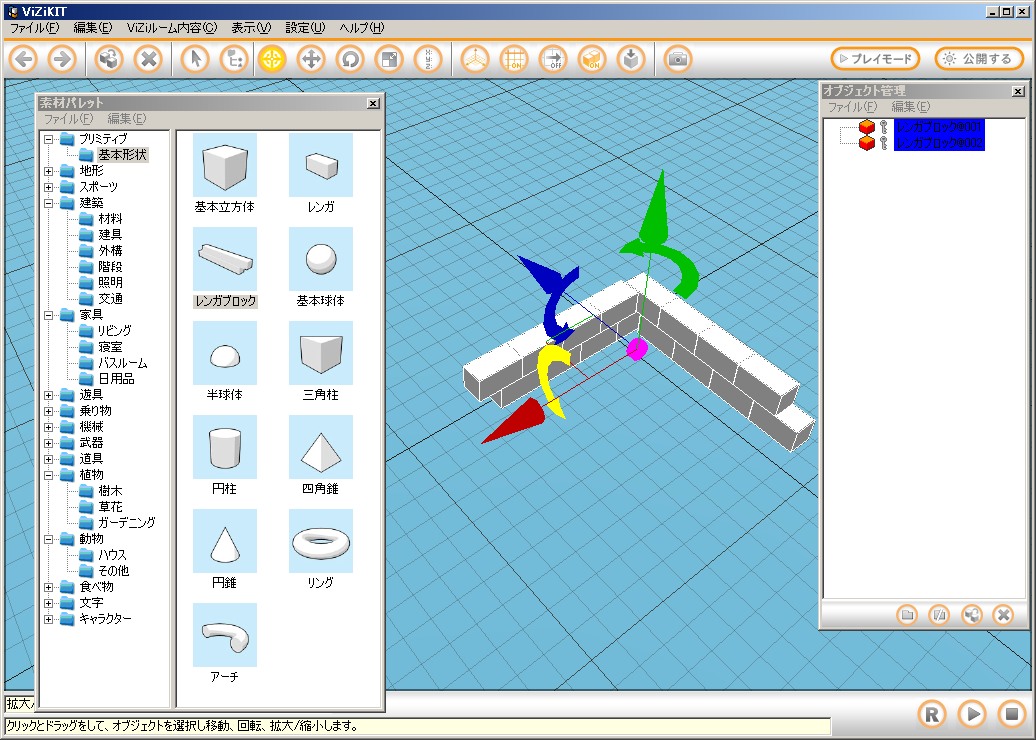The height and width of the screenshot is (740, 1036).
Task: Open the ヘルプ(H) menu
Action: (361, 28)
